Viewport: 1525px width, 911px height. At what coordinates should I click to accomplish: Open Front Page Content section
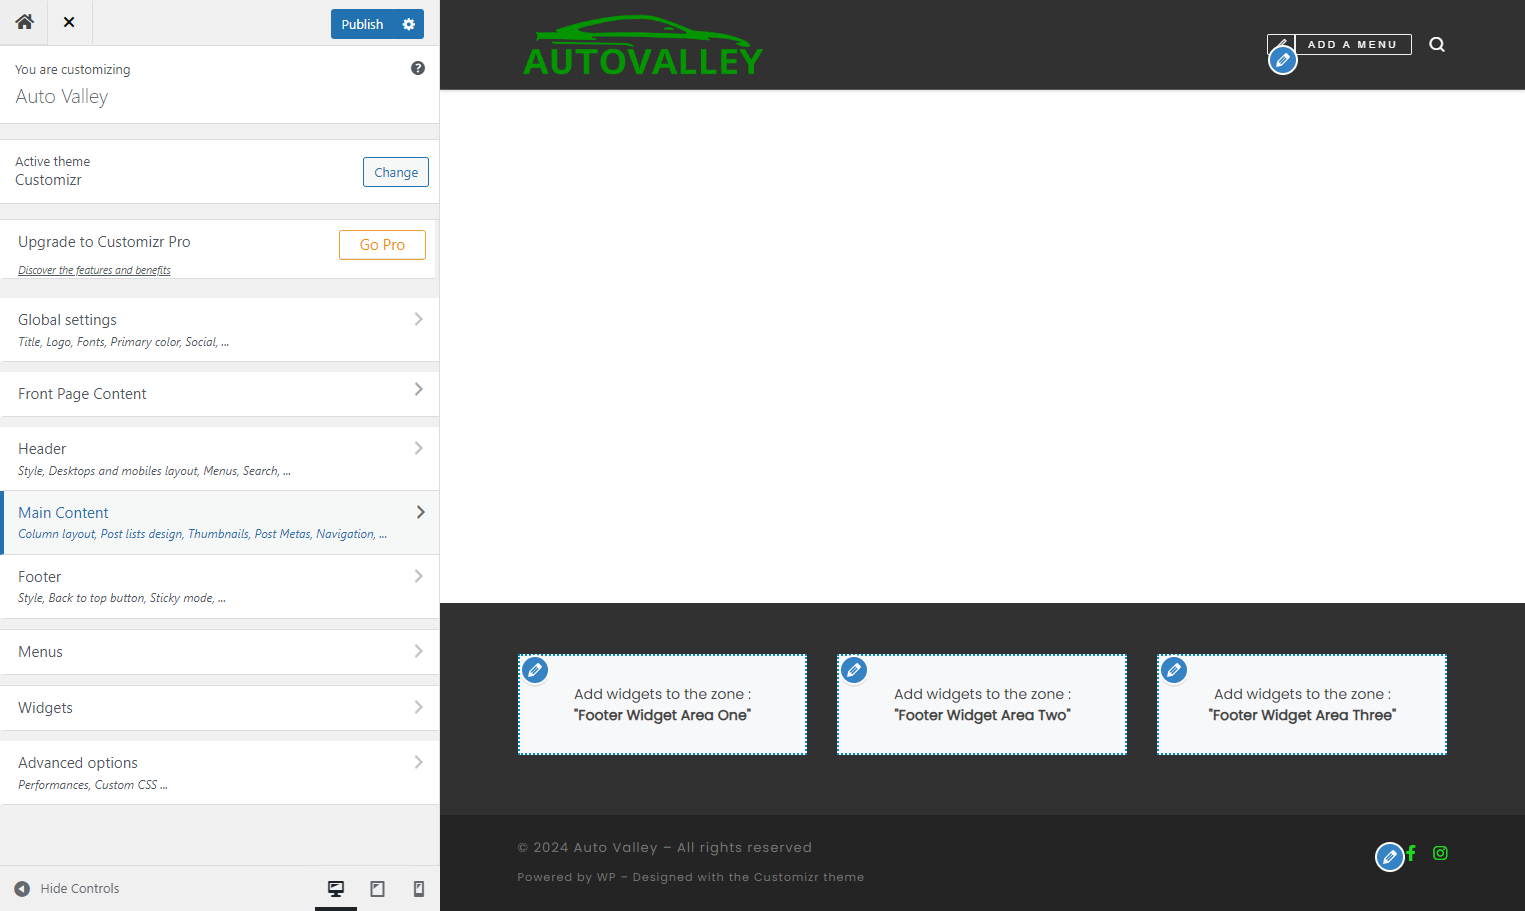[x=220, y=394]
